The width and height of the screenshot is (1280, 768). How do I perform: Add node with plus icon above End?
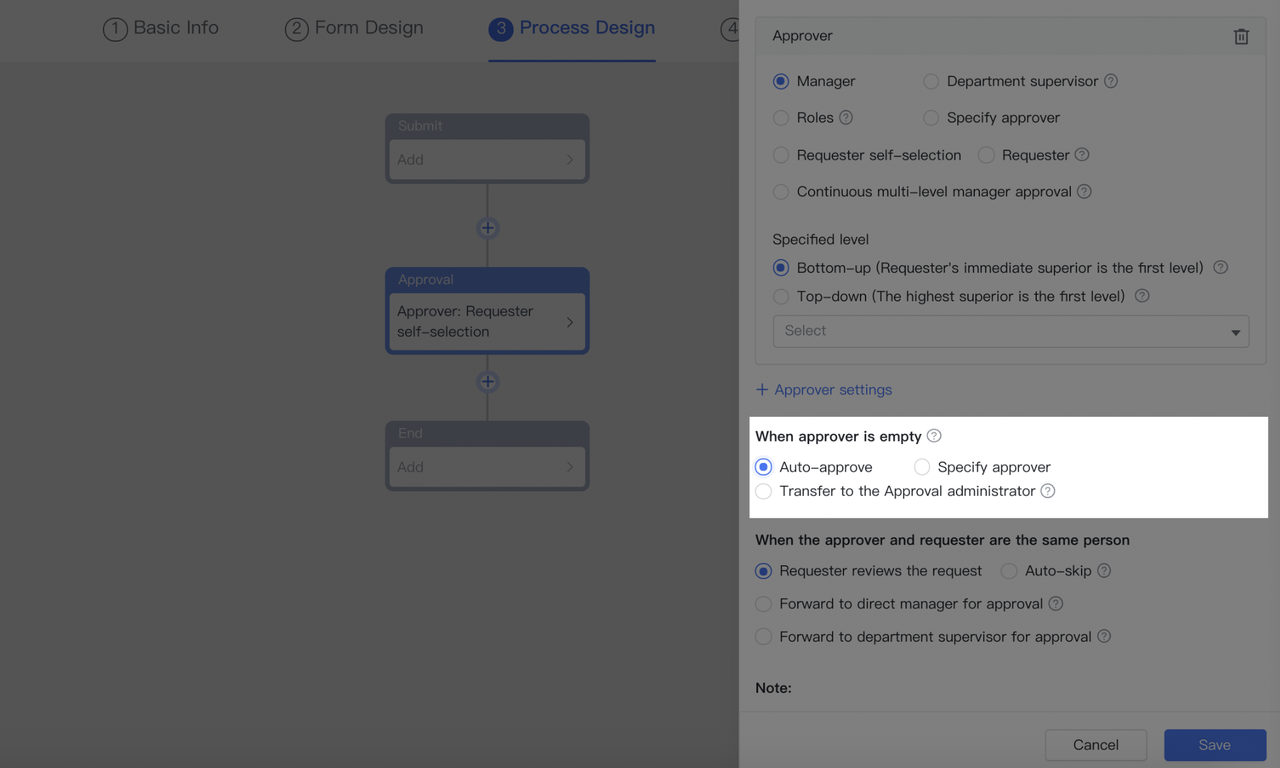pyautogui.click(x=487, y=382)
